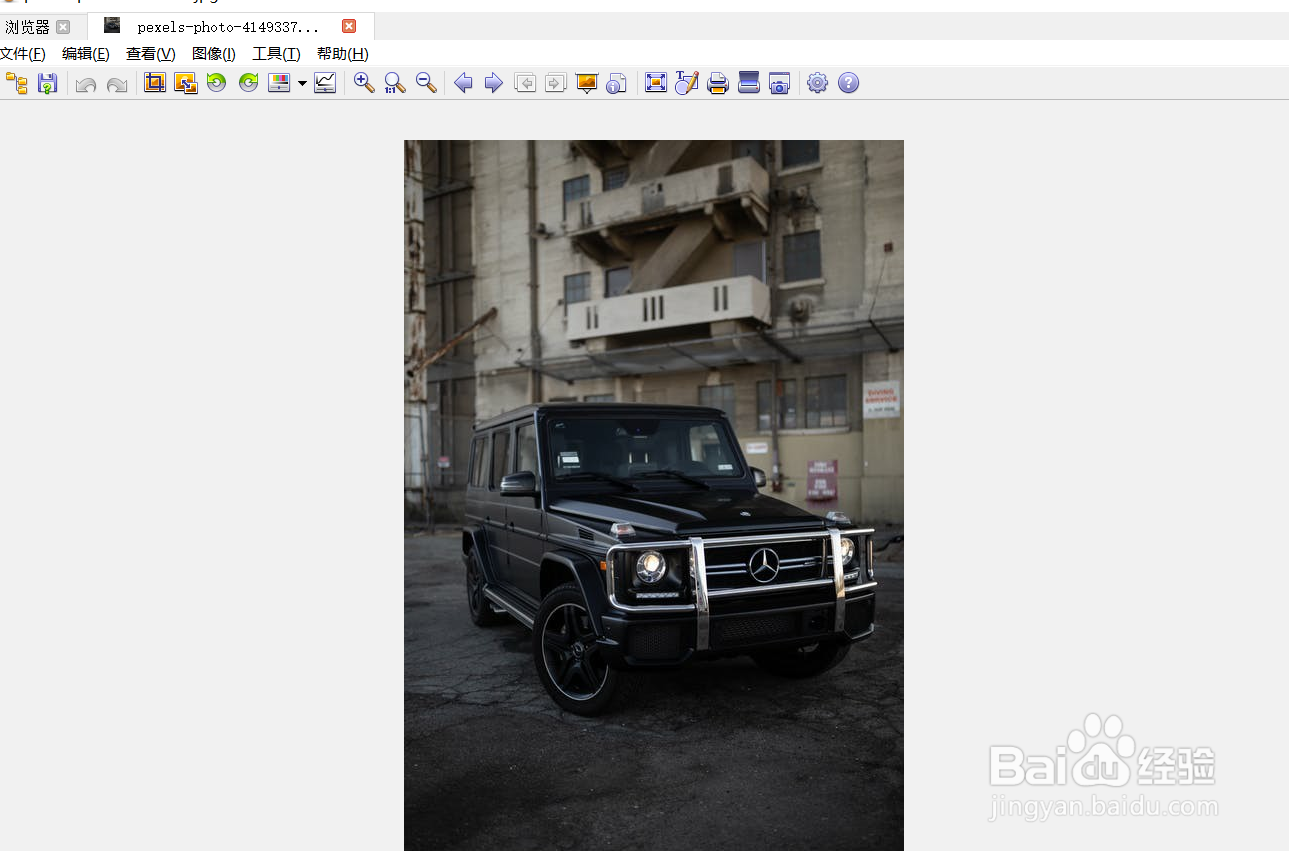Screen dimensions: 1289x851
Task: Open the add text pencil icon
Action: point(687,83)
